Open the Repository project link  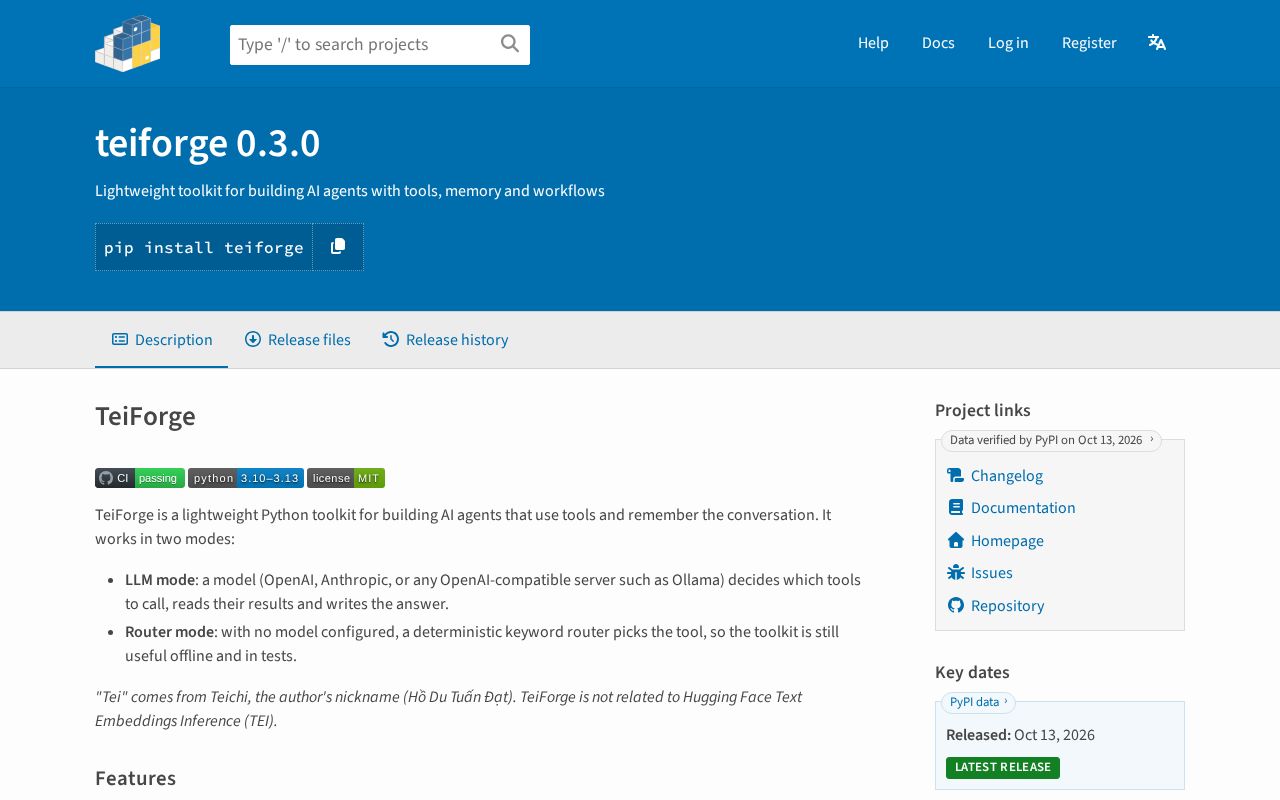[x=1007, y=606]
